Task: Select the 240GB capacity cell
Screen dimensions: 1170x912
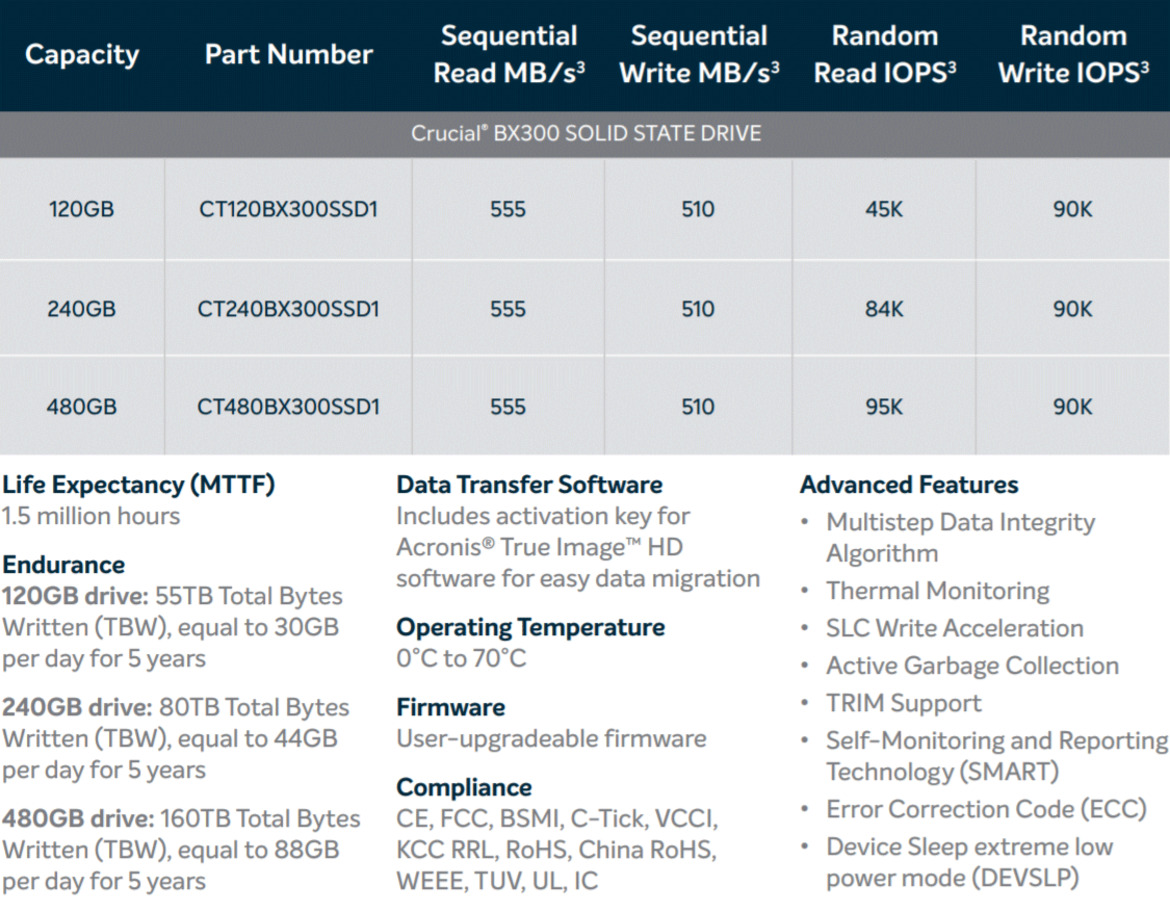Action: pyautogui.click(x=81, y=309)
